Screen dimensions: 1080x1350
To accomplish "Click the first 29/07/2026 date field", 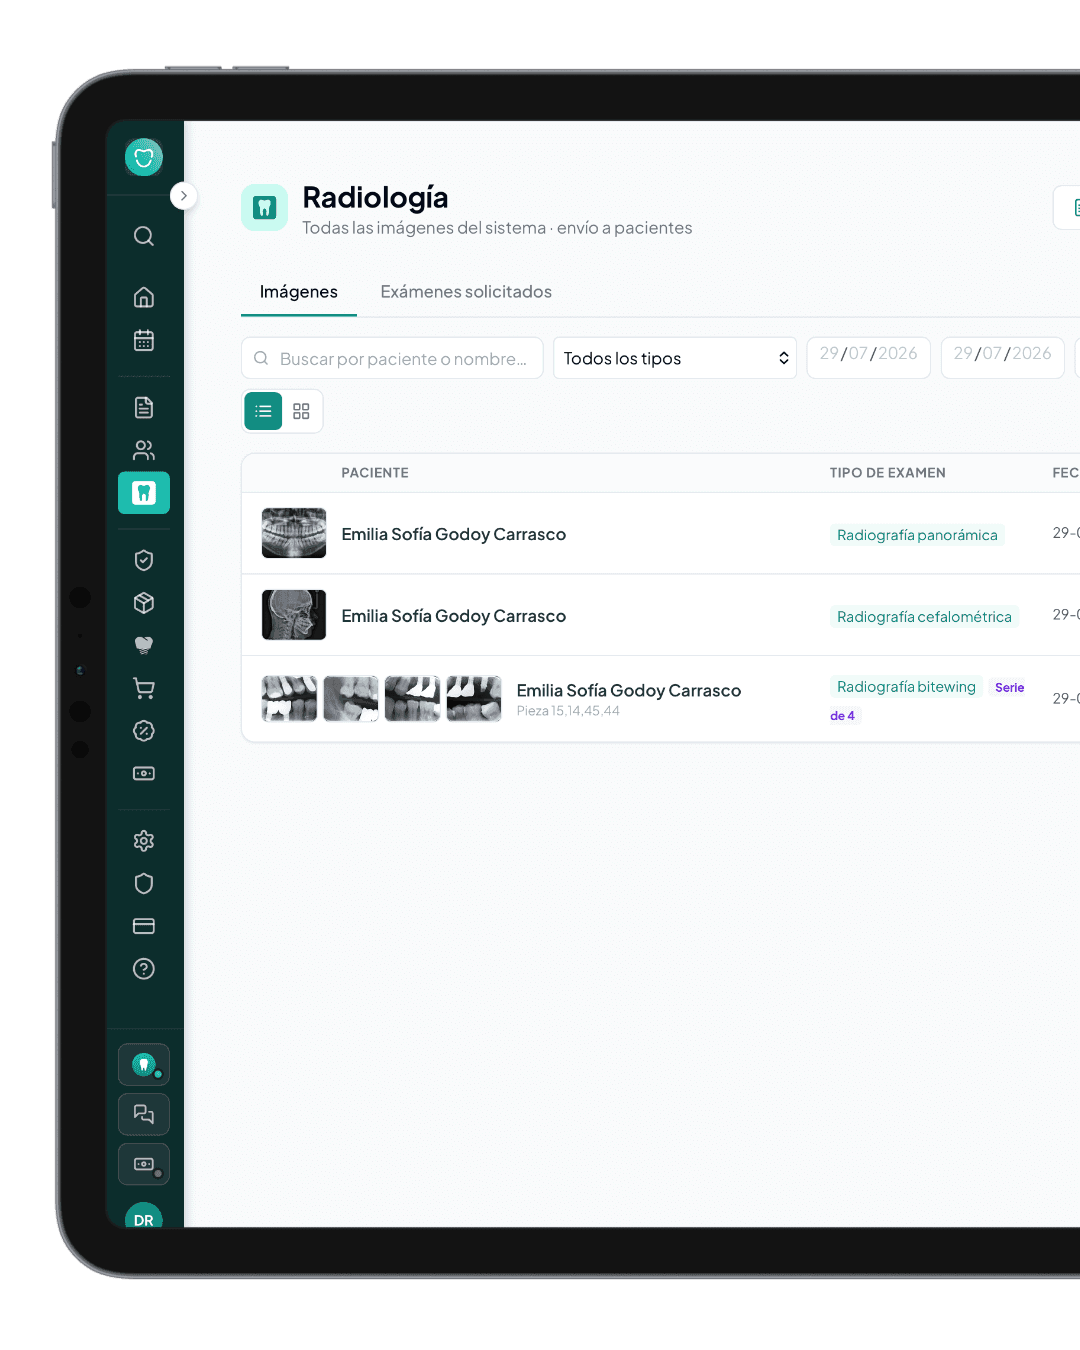I will coord(869,356).
